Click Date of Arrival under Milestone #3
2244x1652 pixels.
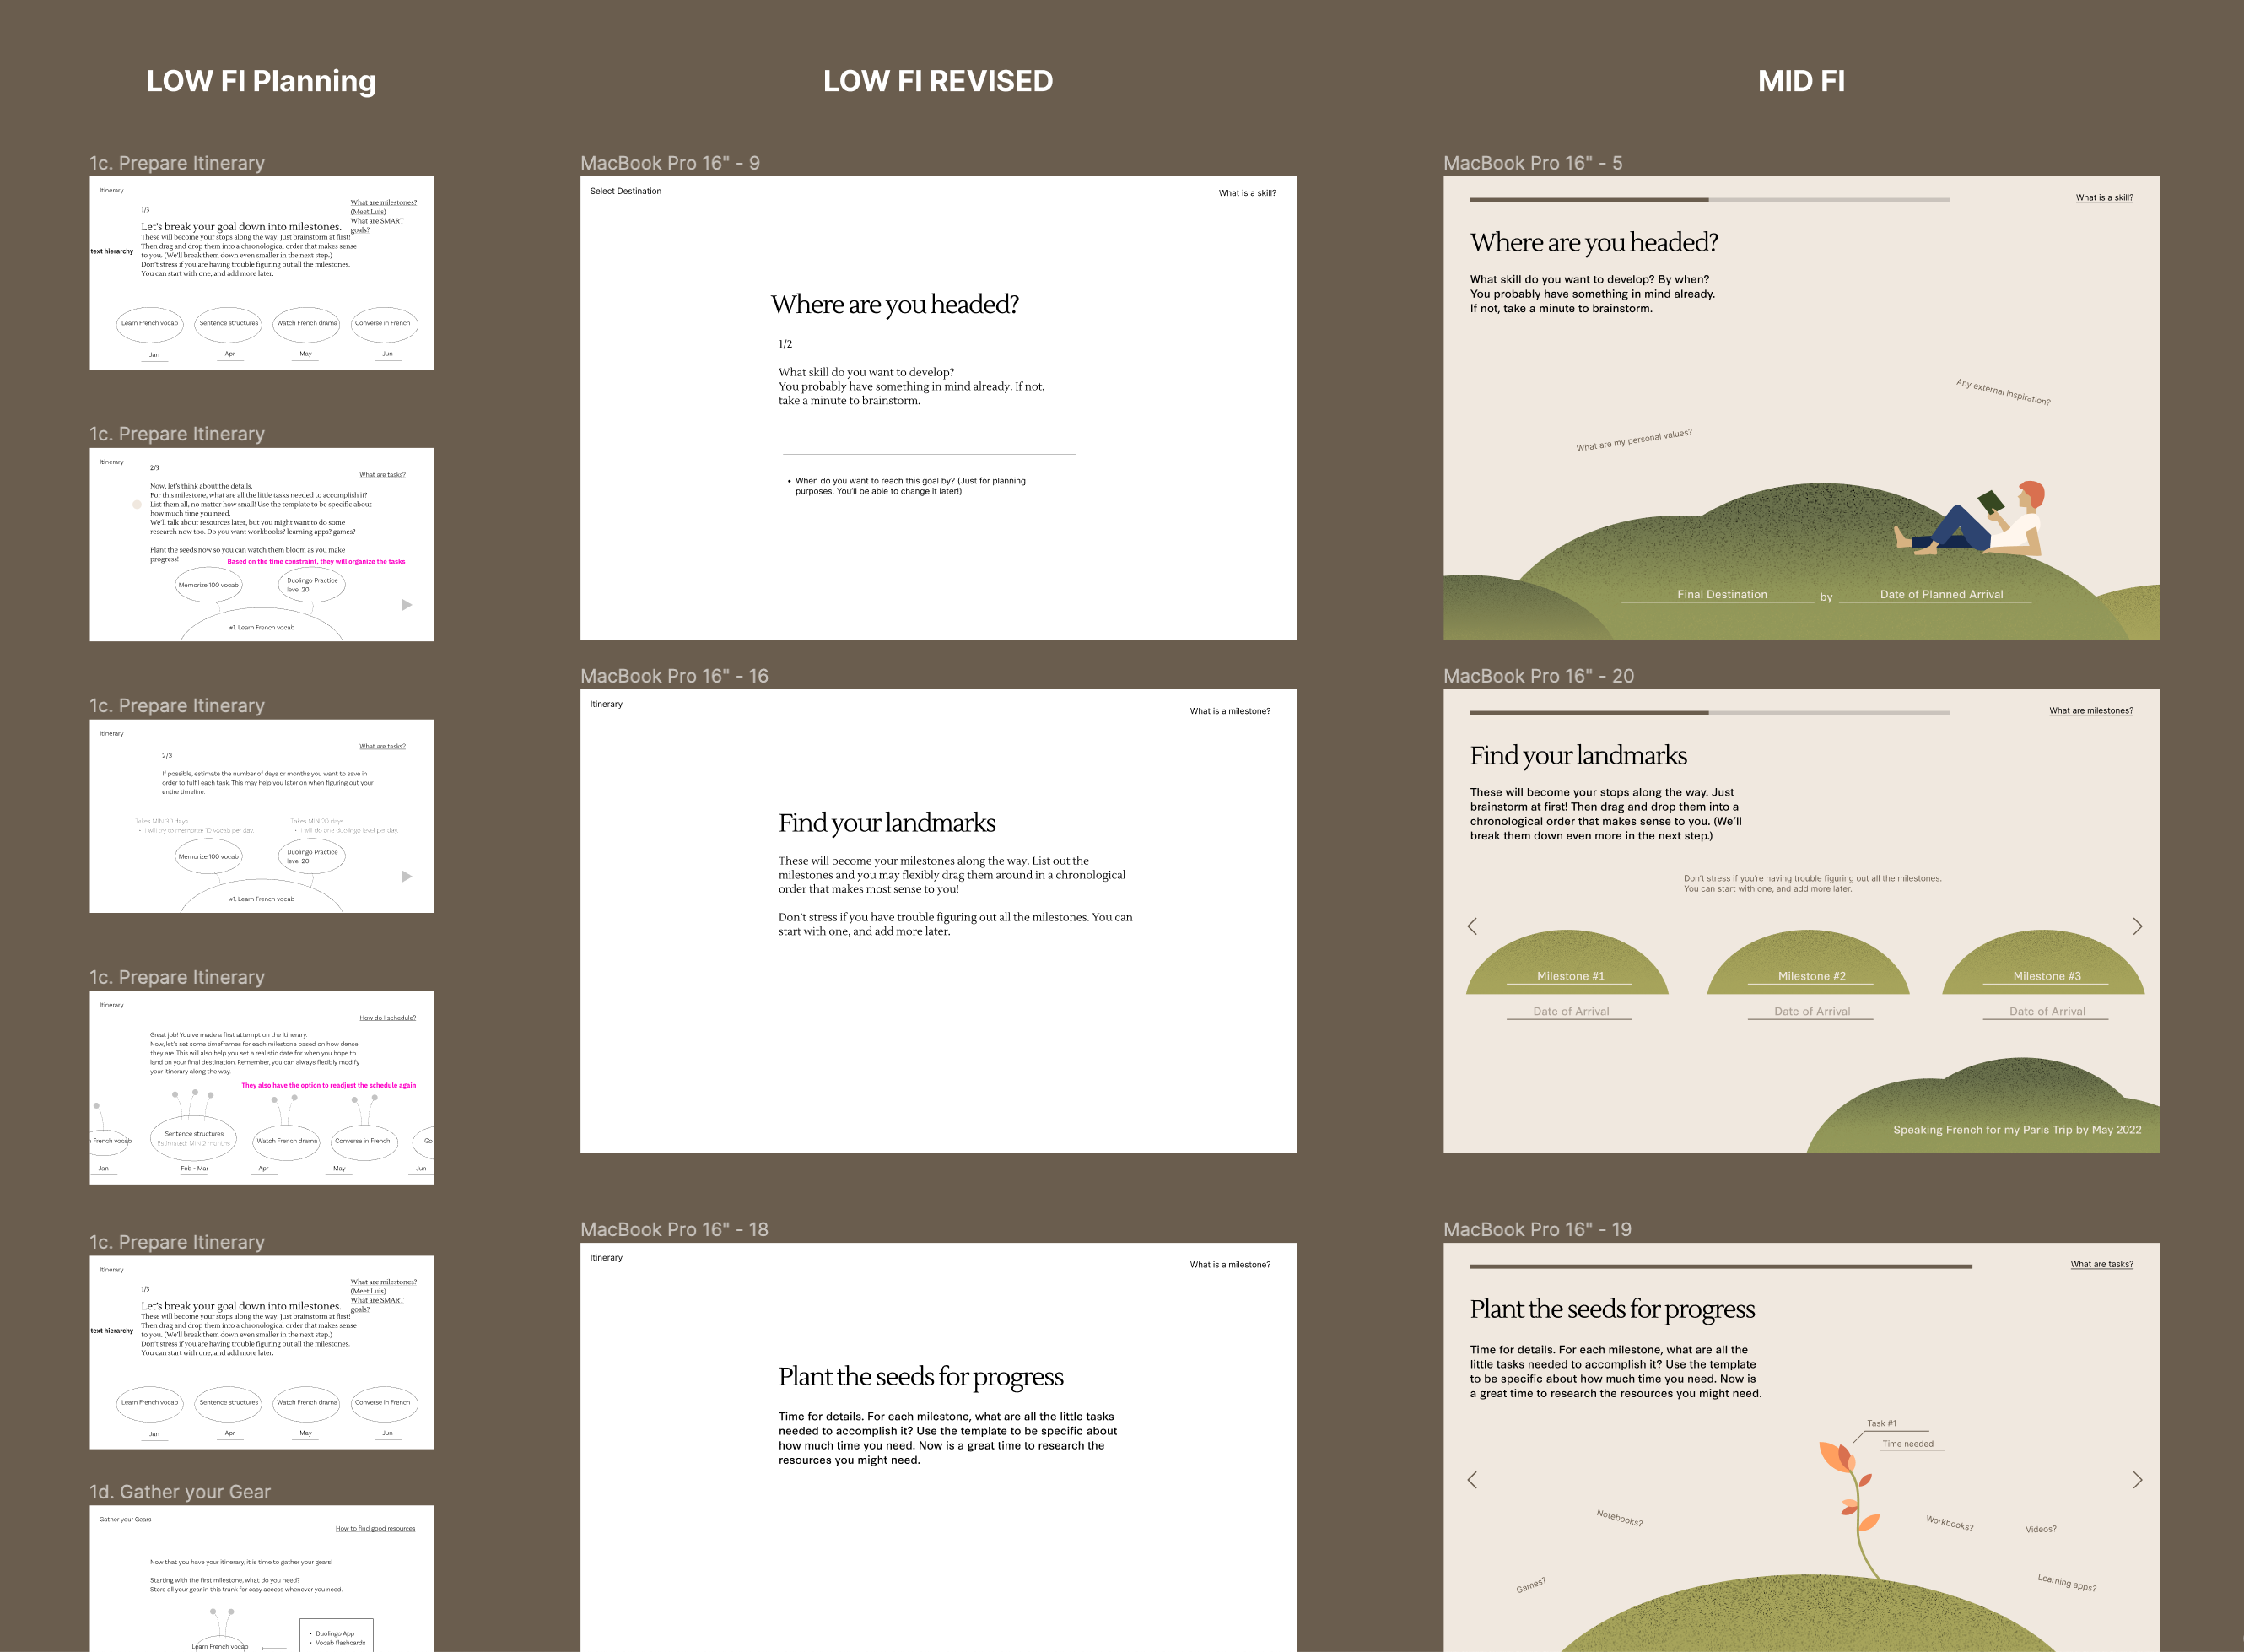pos(2046,1011)
